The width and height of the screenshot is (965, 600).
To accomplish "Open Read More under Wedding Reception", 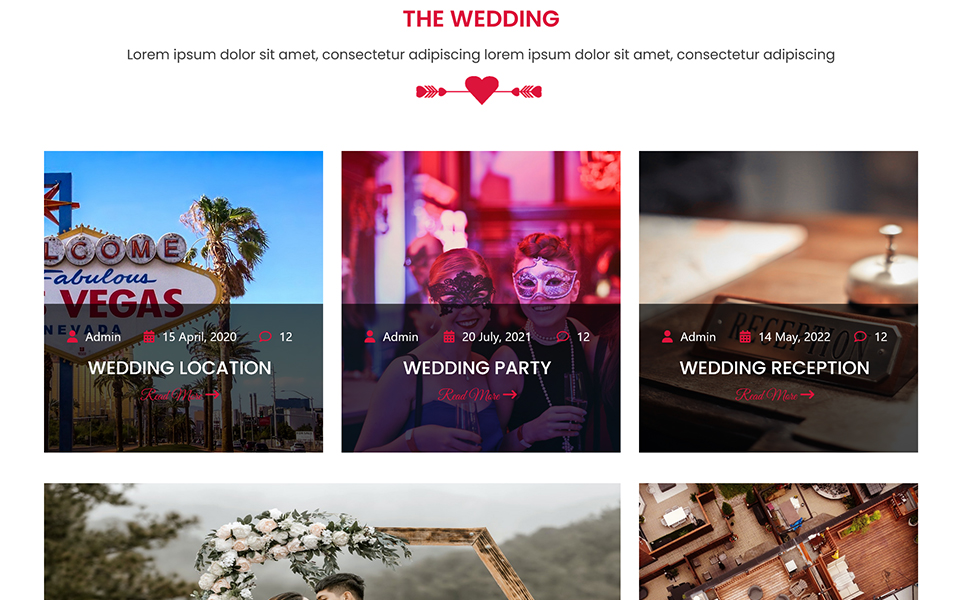I will coord(775,394).
